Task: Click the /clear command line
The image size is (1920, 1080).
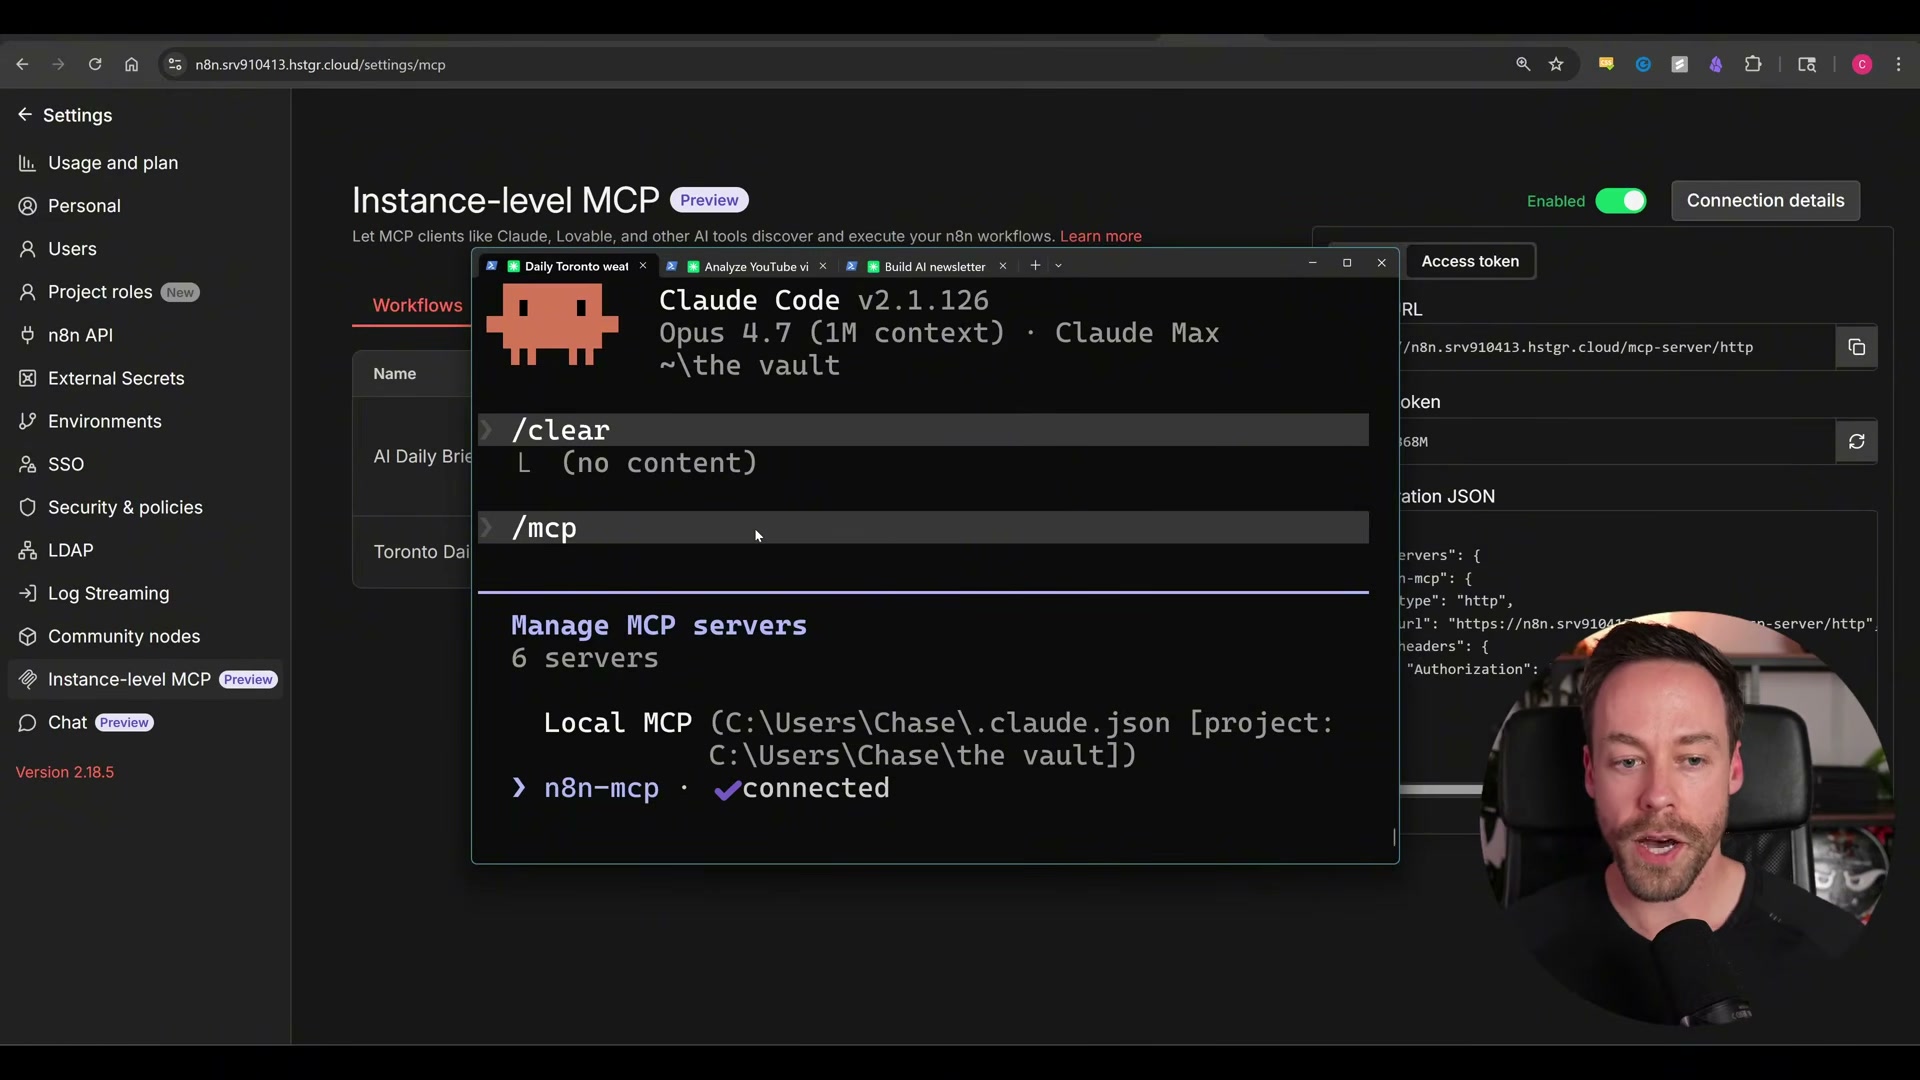Action: pyautogui.click(x=923, y=430)
